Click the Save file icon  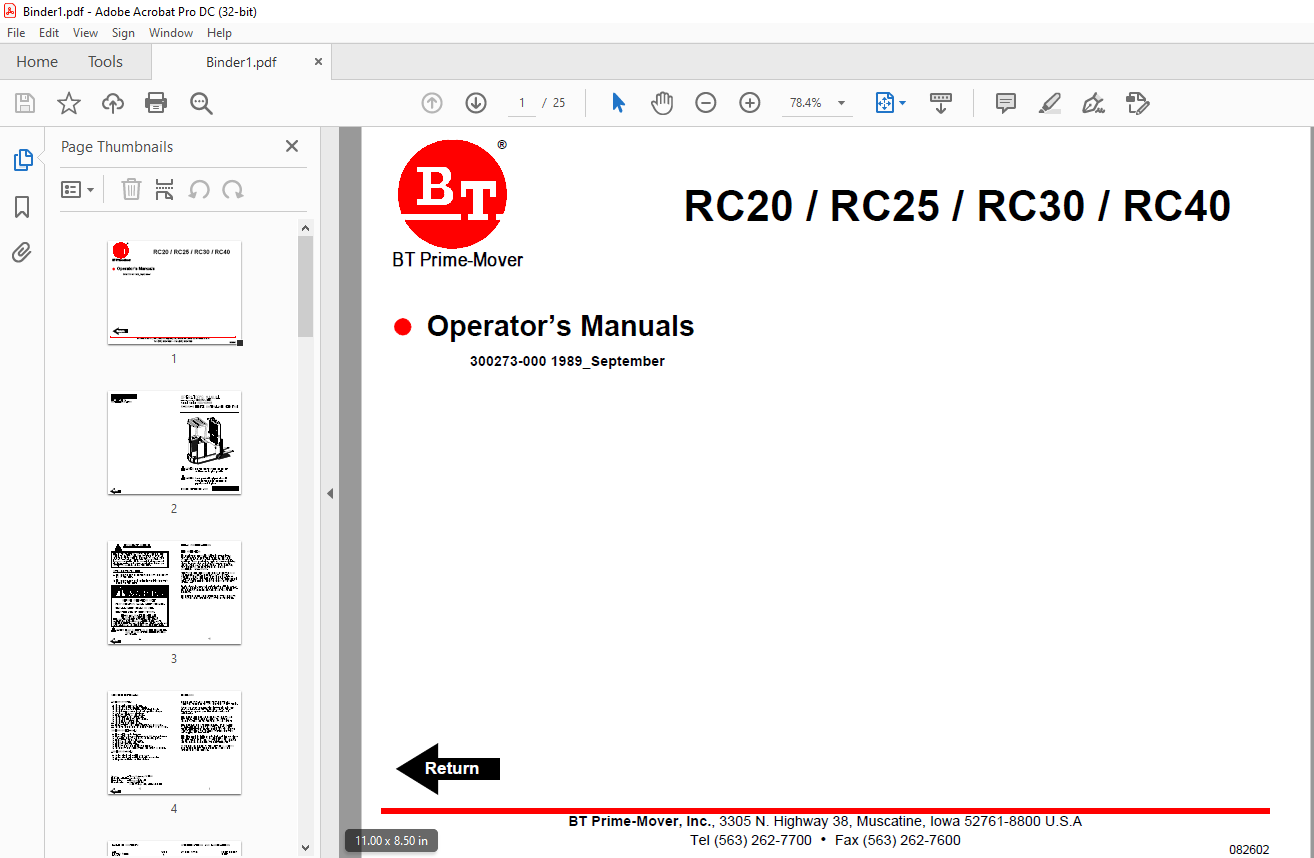tap(25, 103)
